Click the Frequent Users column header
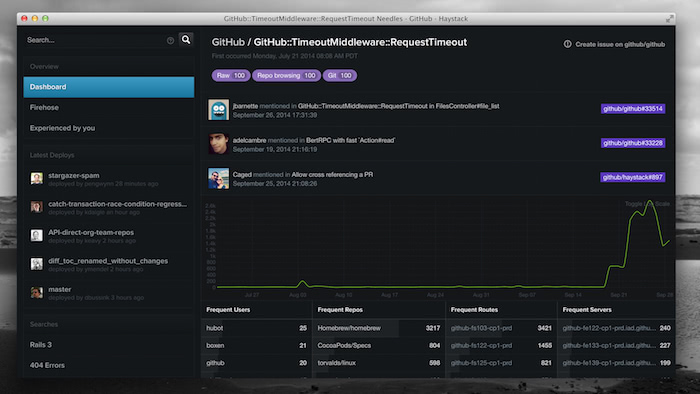The image size is (700, 394). point(228,310)
